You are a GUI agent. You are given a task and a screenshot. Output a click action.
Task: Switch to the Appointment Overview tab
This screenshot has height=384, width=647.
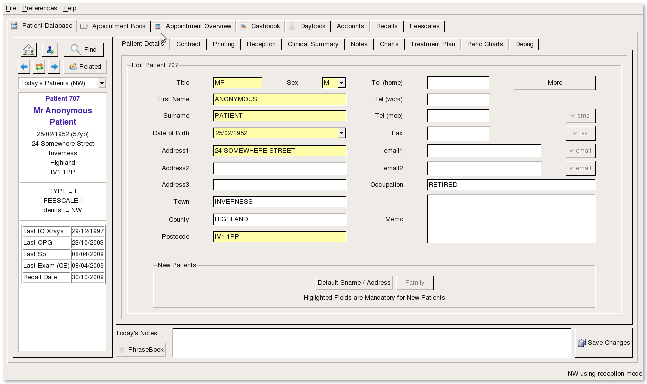point(193,26)
